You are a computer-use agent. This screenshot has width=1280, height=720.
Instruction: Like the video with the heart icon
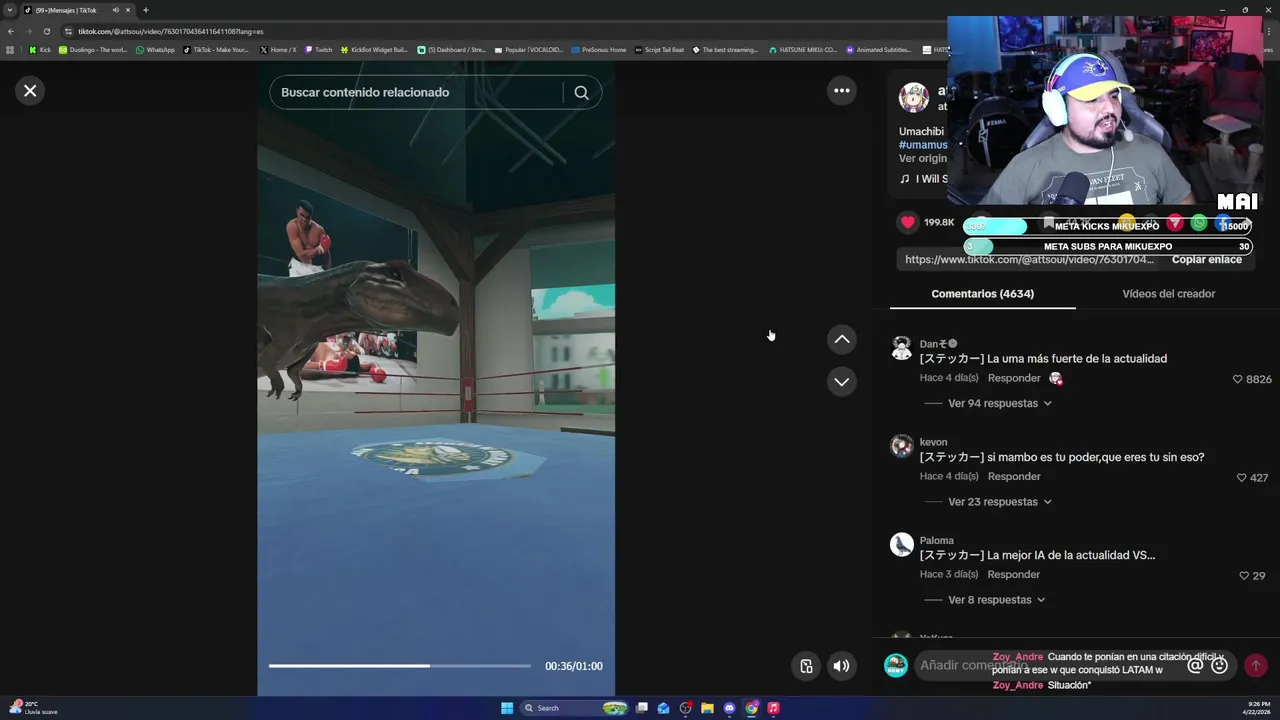point(908,222)
